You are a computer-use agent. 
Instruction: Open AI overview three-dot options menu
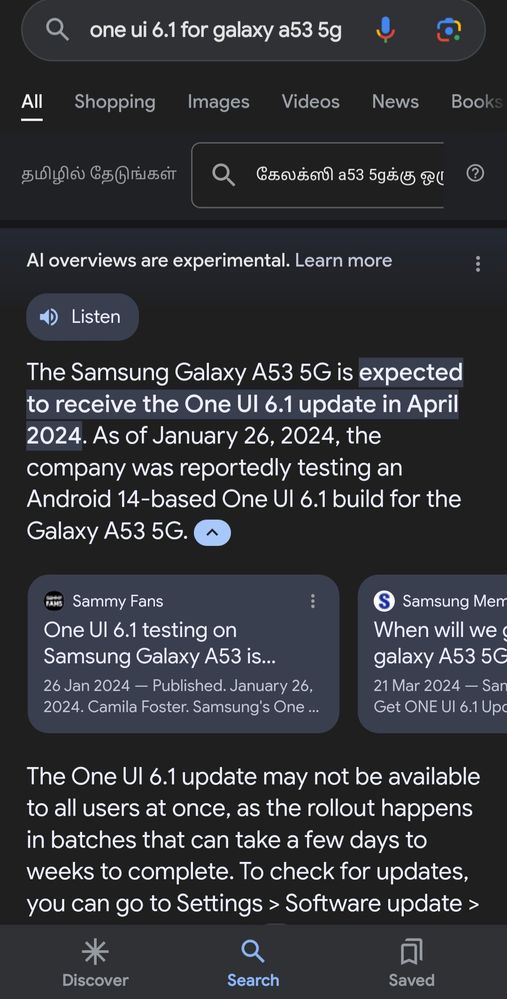(x=478, y=264)
